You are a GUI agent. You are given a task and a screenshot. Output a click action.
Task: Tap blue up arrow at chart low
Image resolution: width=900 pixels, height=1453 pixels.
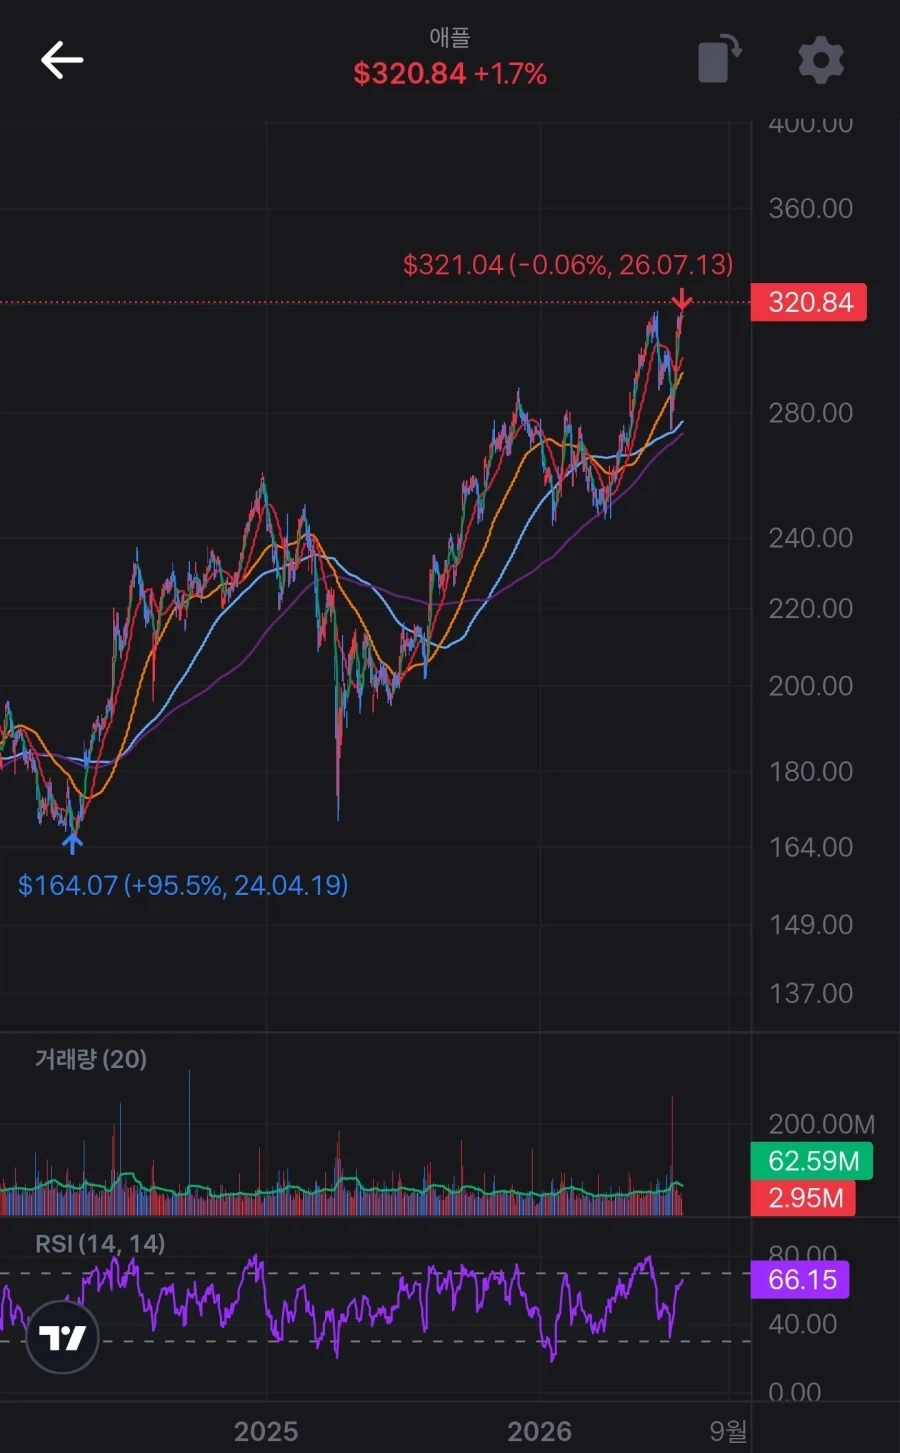(71, 842)
